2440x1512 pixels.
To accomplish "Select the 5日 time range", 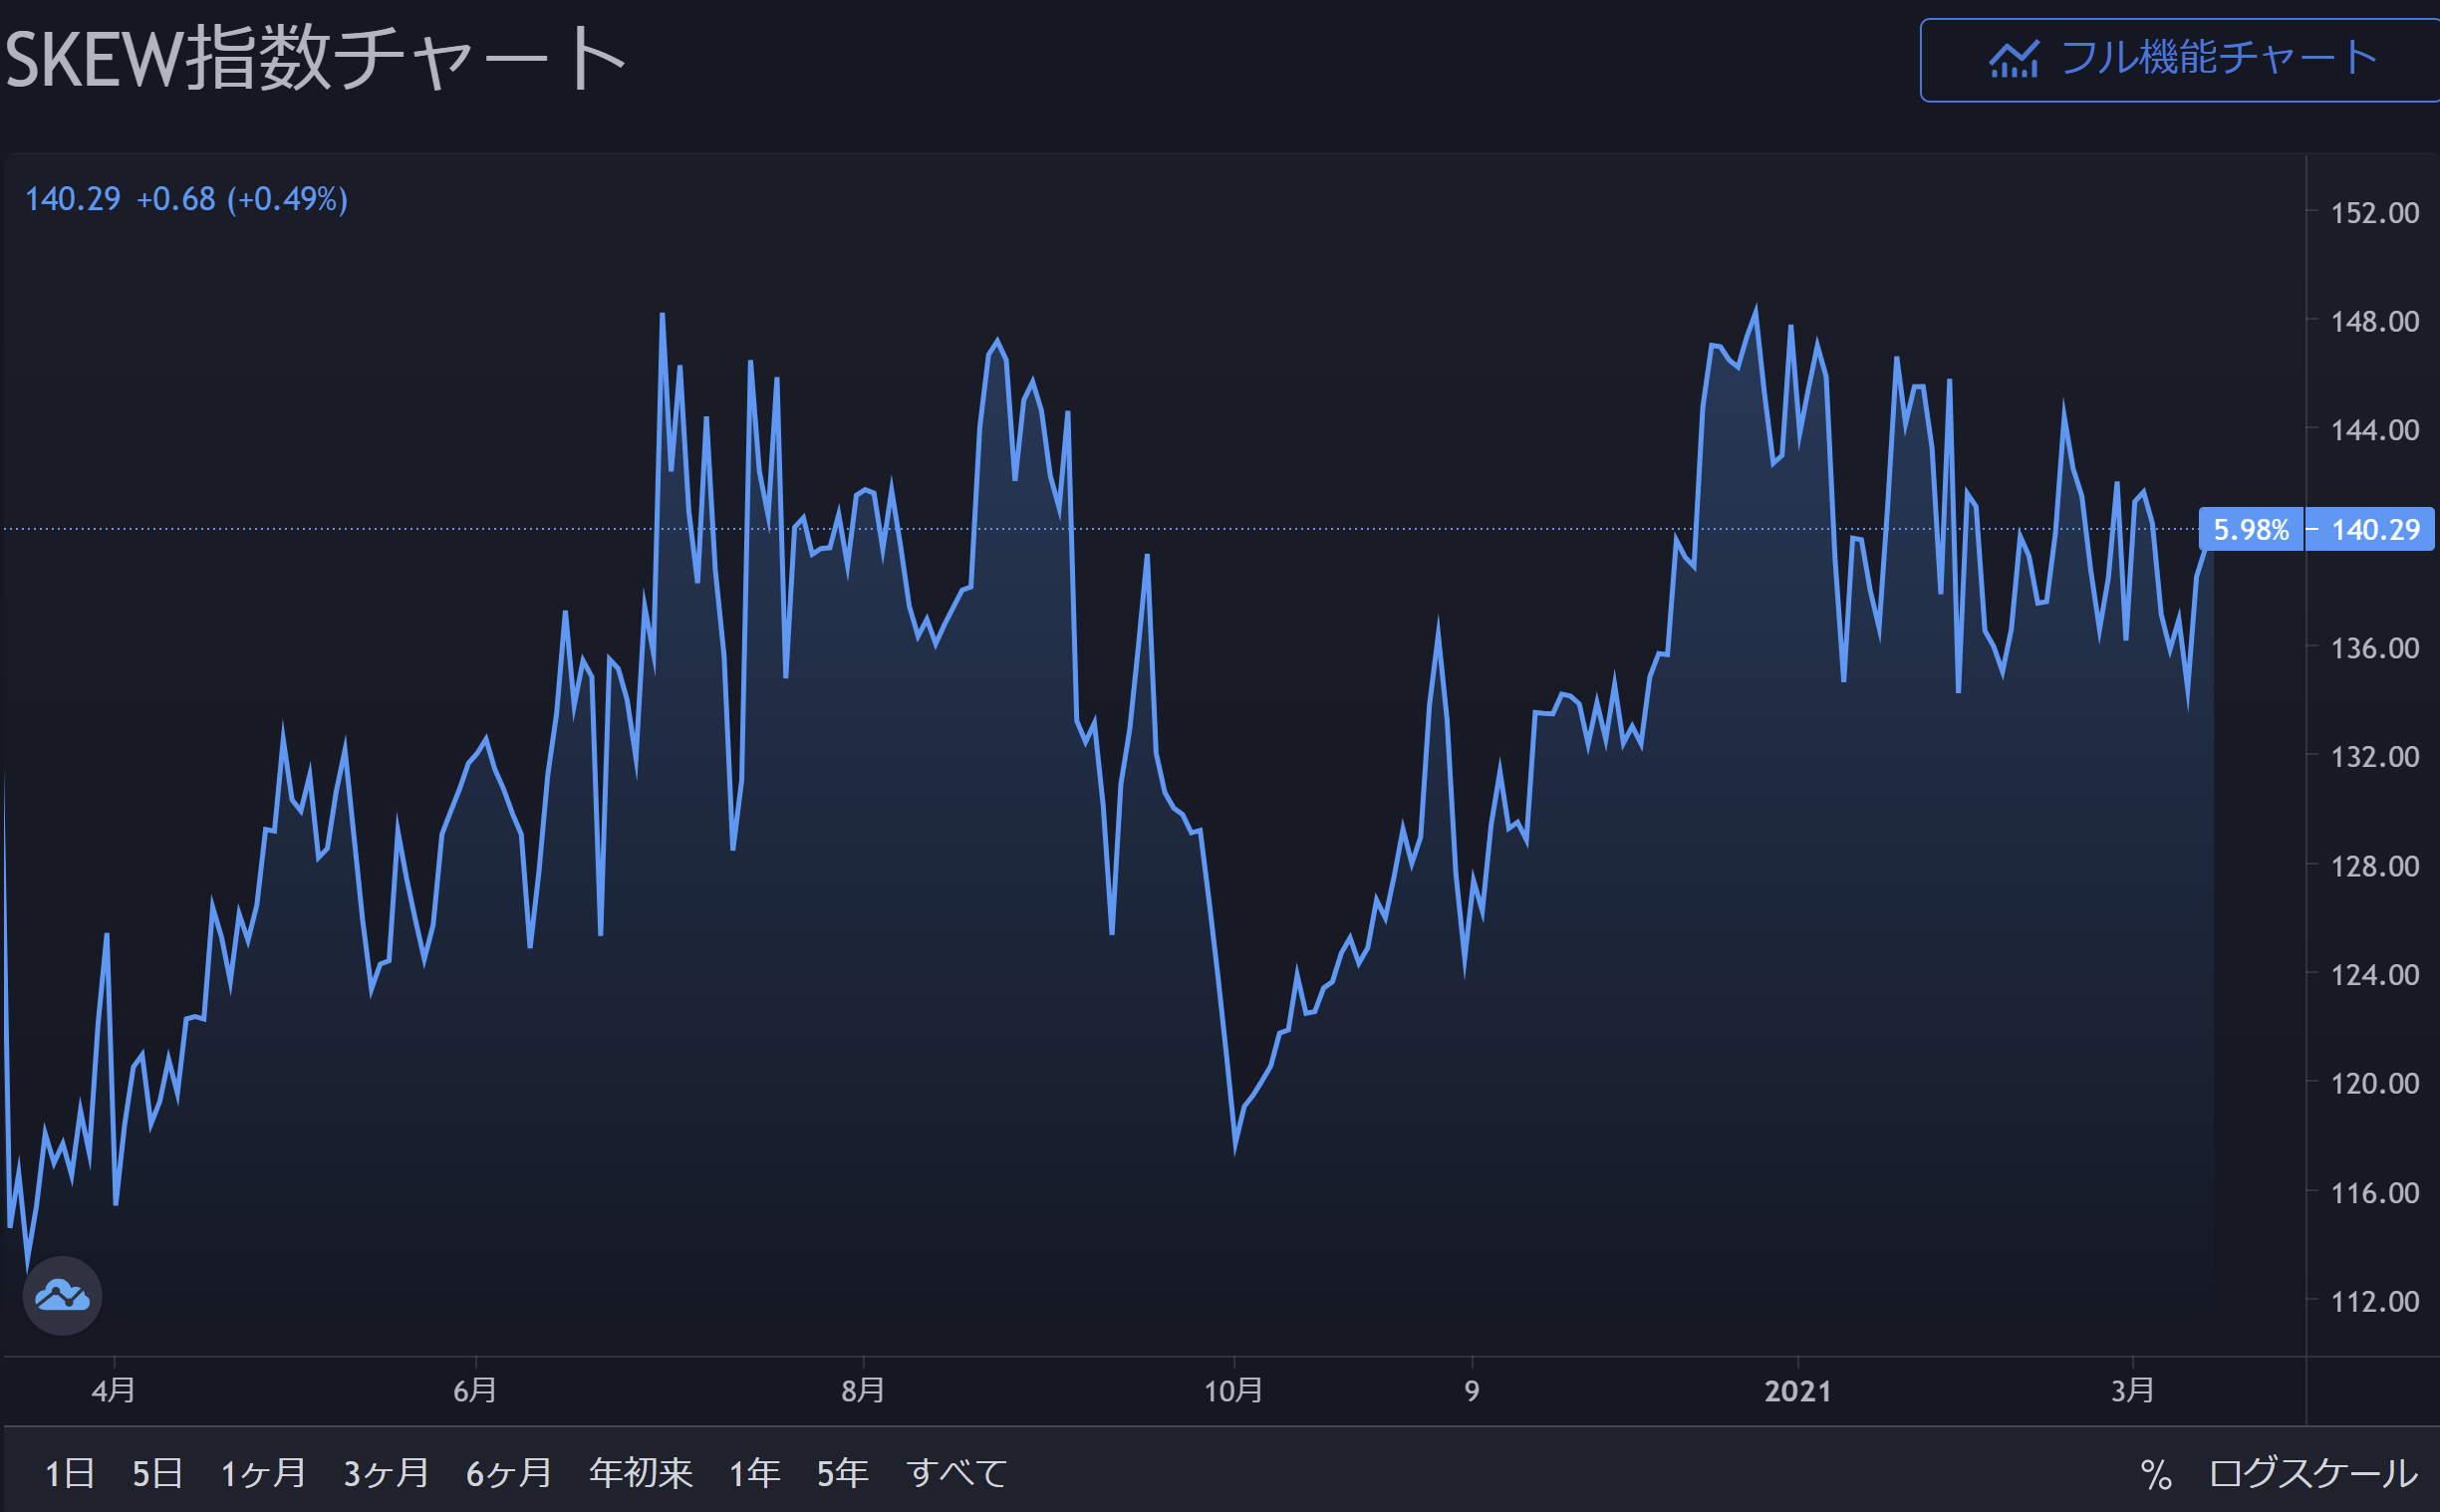I will pos(157,1473).
